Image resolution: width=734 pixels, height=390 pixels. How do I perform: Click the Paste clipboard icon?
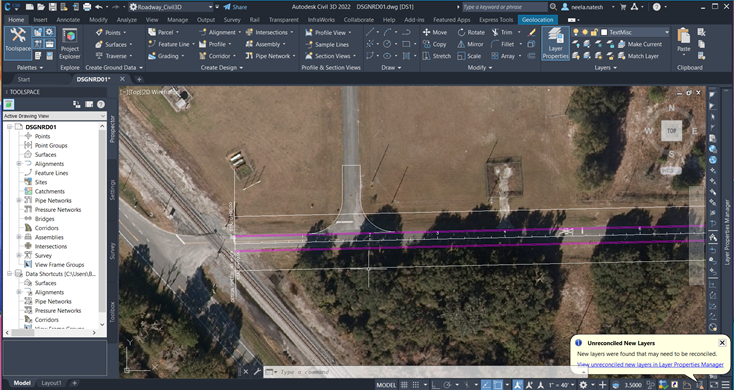click(x=683, y=40)
